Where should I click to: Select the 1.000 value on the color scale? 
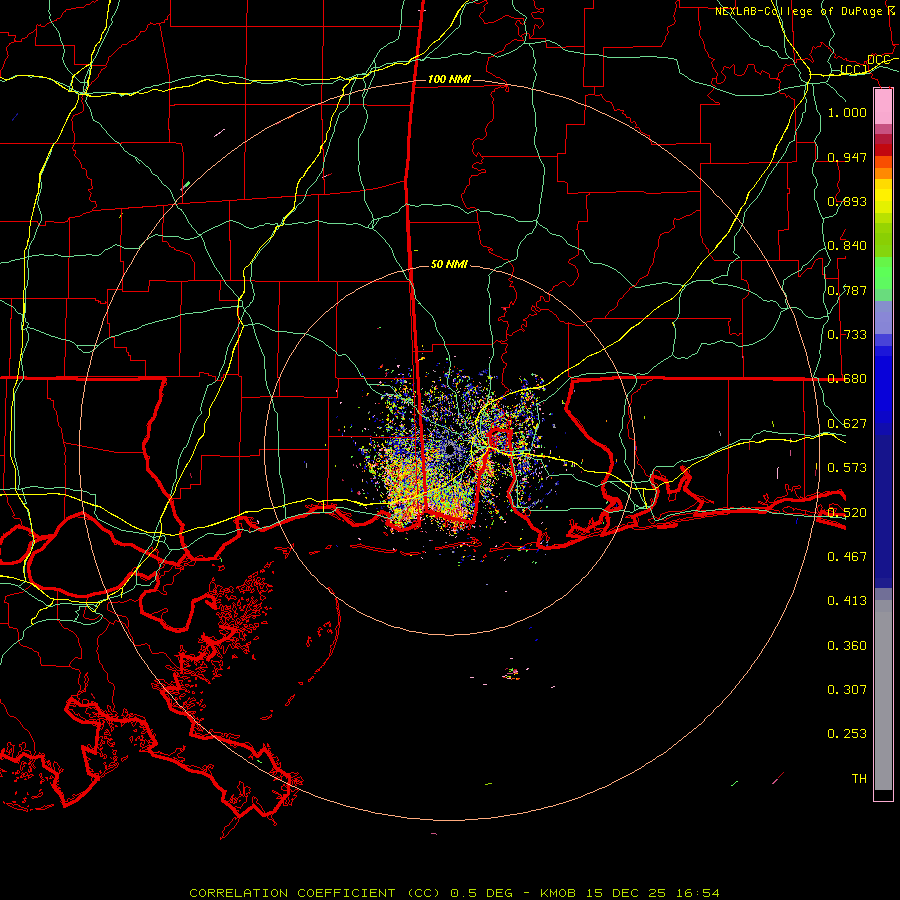(847, 112)
